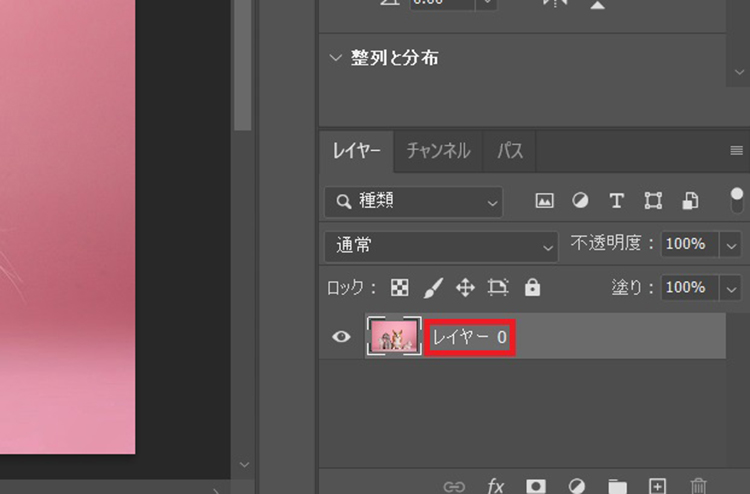This screenshot has height=494, width=750.
Task: Click the 塗り 100% value field
Action: click(690, 288)
